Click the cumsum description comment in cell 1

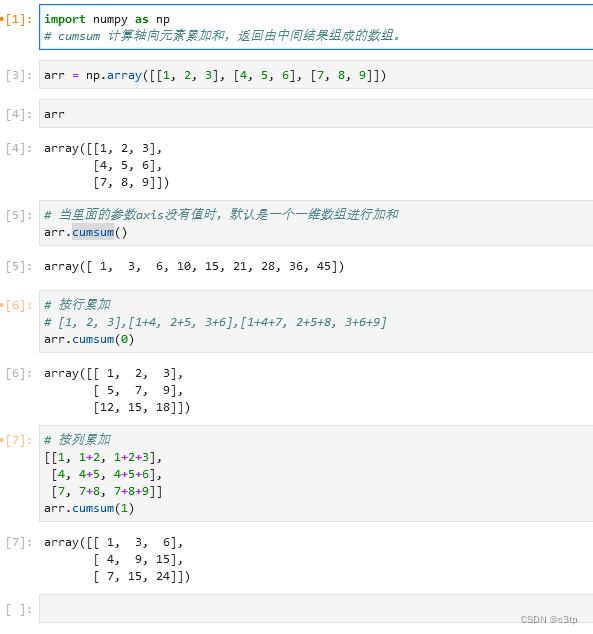(x=222, y=36)
